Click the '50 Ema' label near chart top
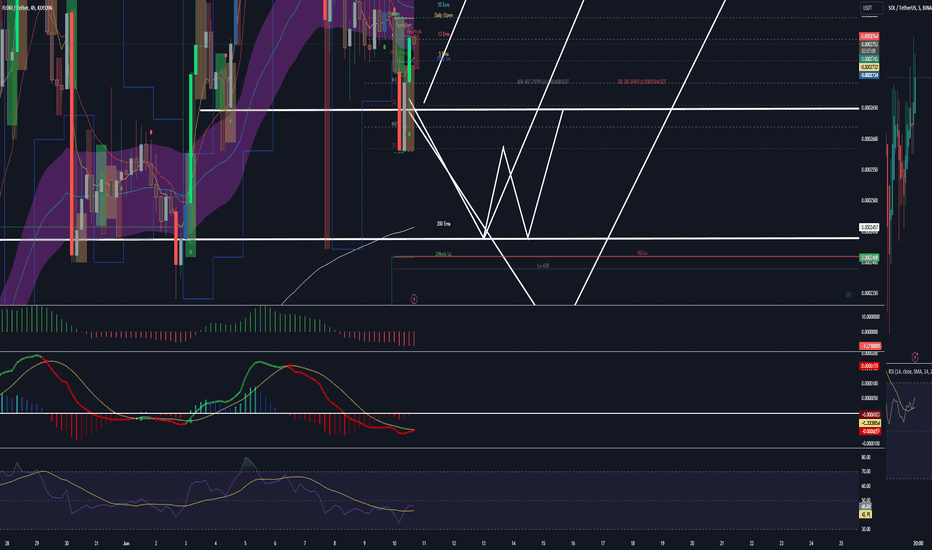This screenshot has height=550, width=932. 443,5
